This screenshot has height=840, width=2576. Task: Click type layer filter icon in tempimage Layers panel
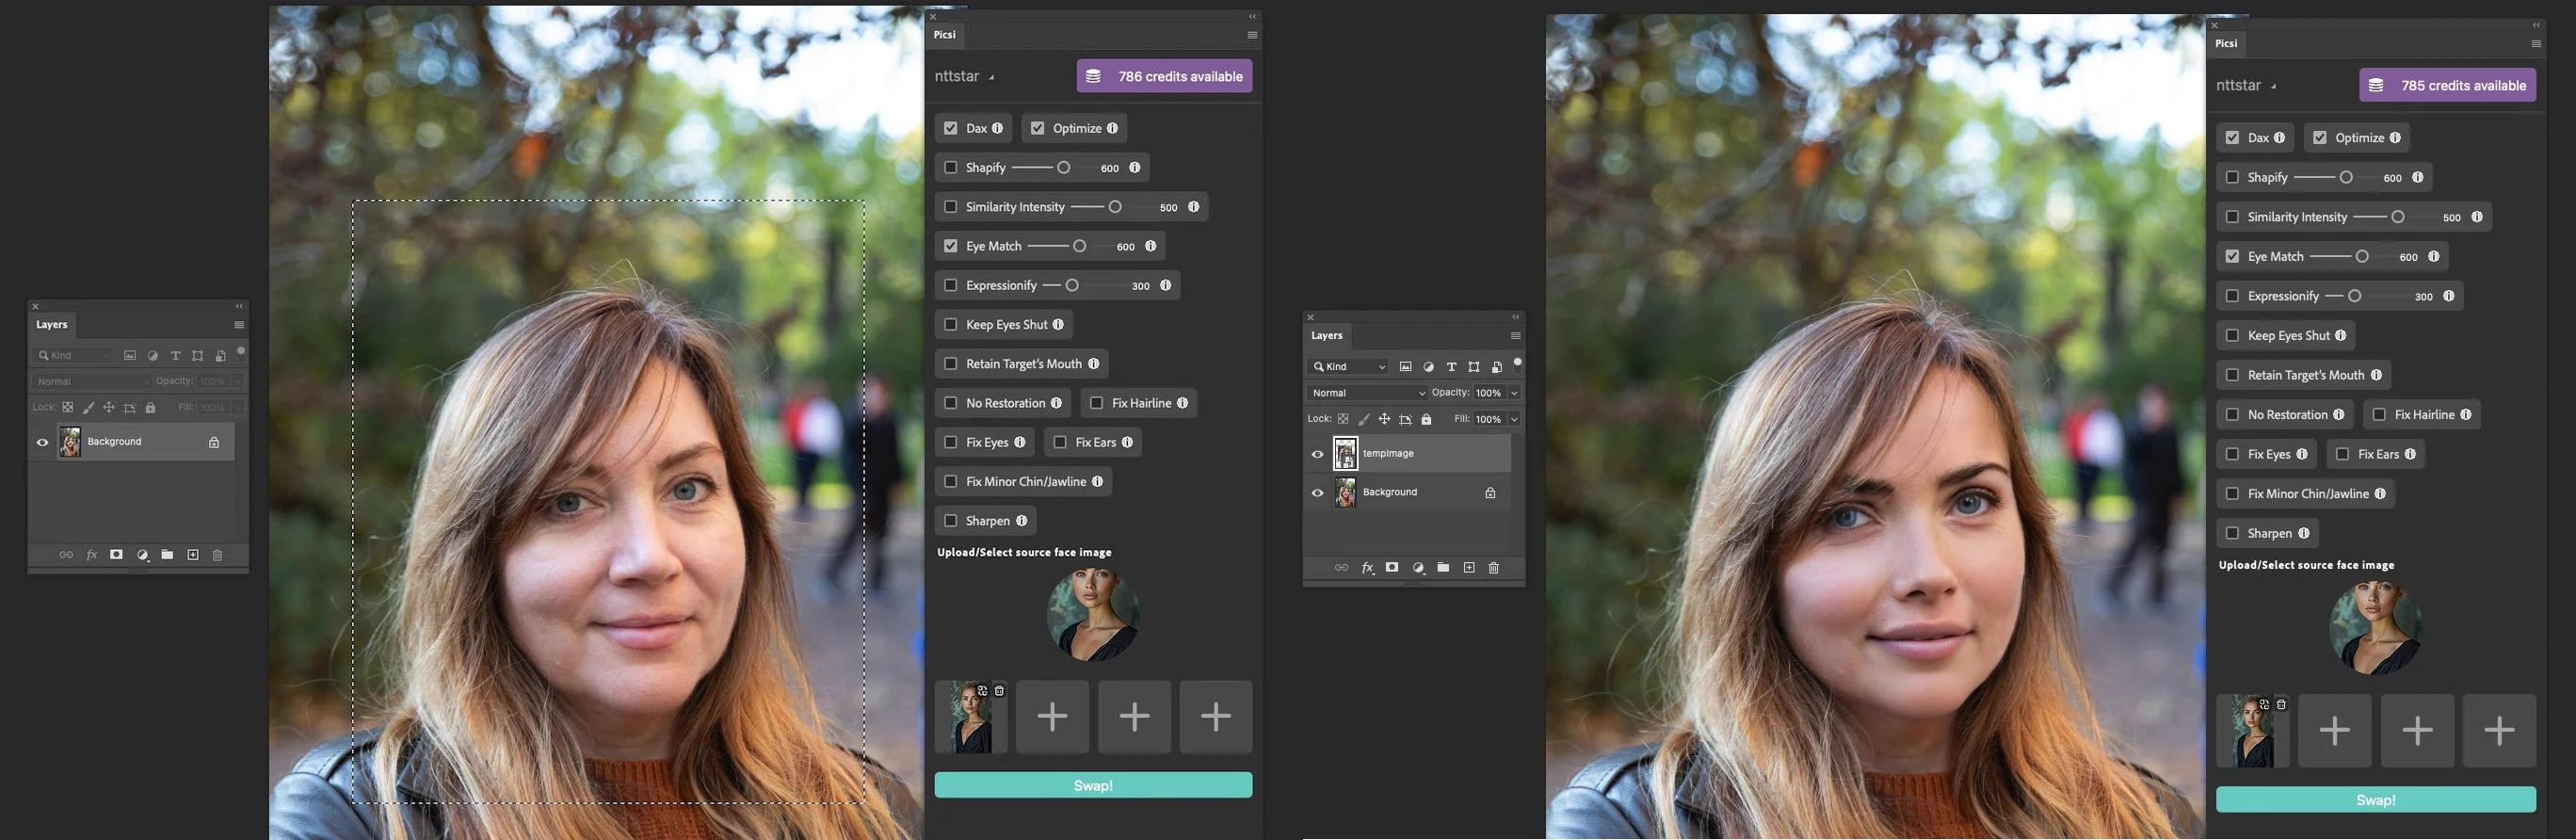[x=1451, y=367]
